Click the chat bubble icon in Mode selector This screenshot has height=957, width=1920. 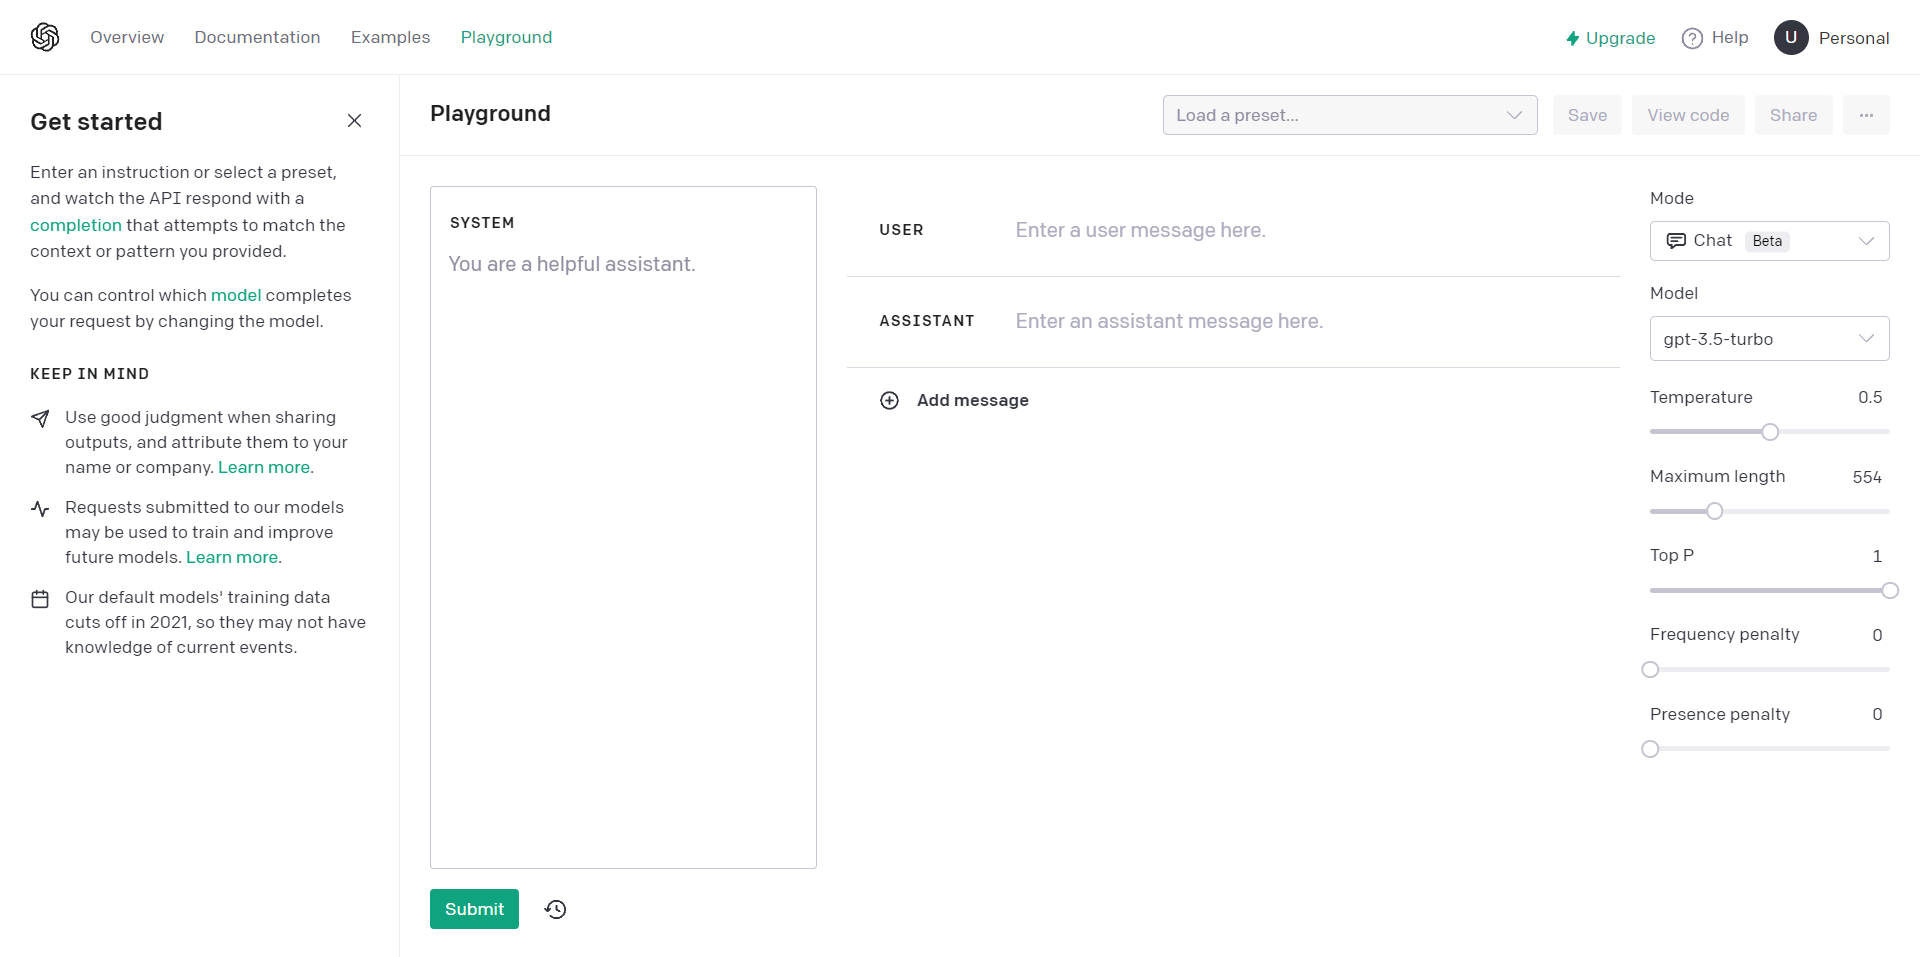[x=1676, y=241]
